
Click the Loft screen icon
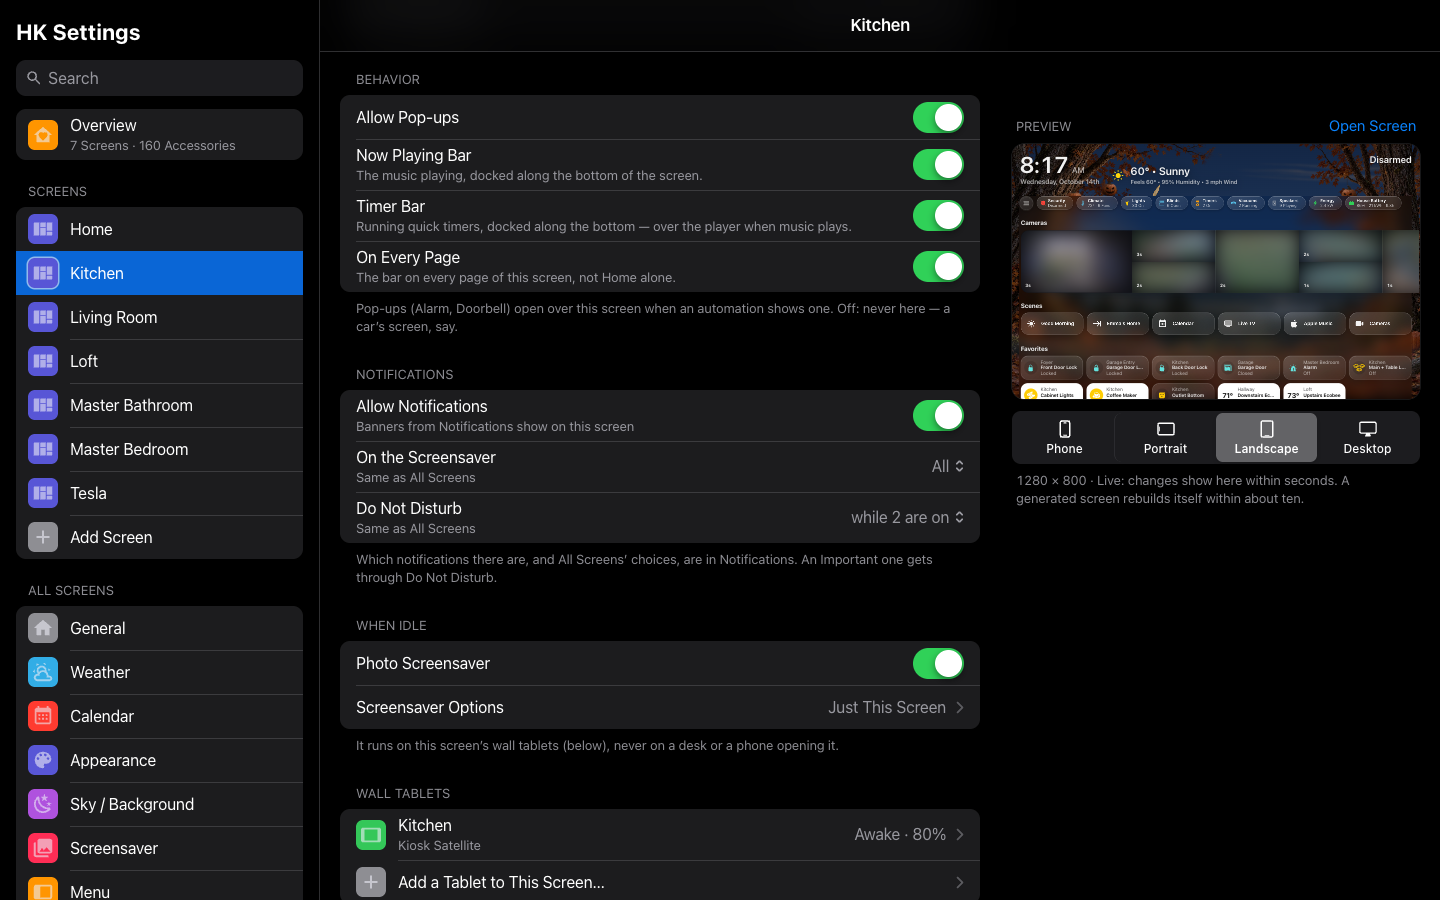coord(43,361)
